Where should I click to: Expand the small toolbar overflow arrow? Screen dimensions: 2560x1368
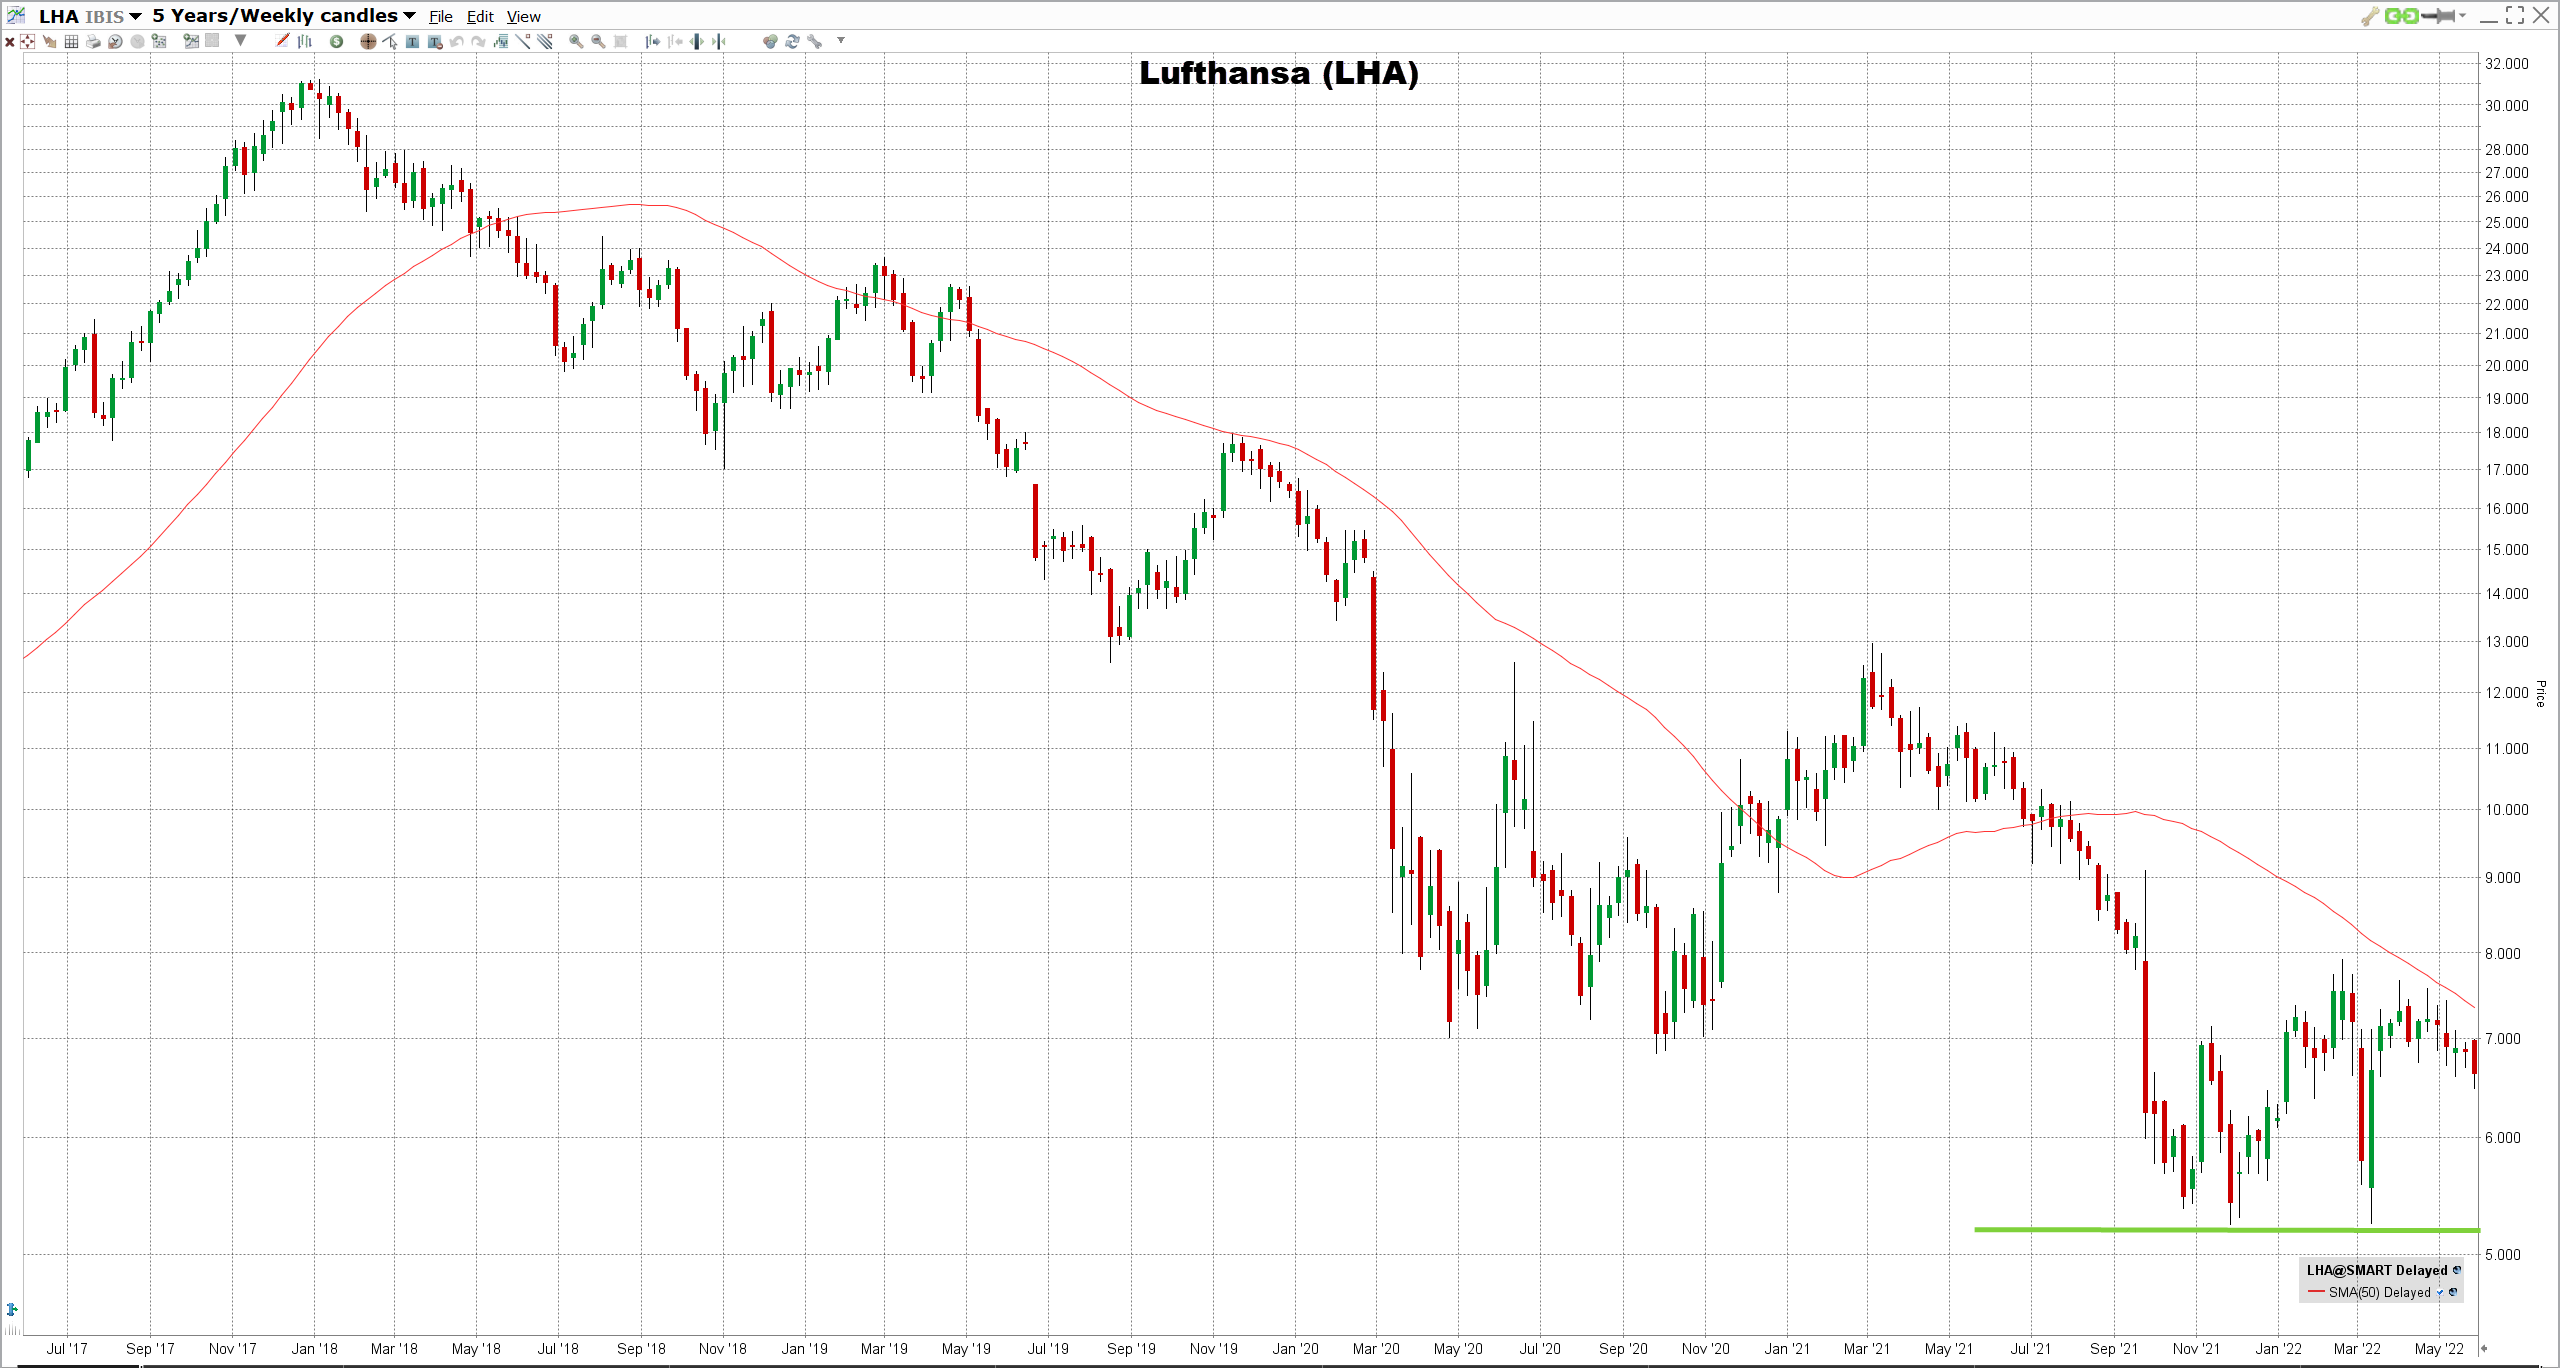841,40
